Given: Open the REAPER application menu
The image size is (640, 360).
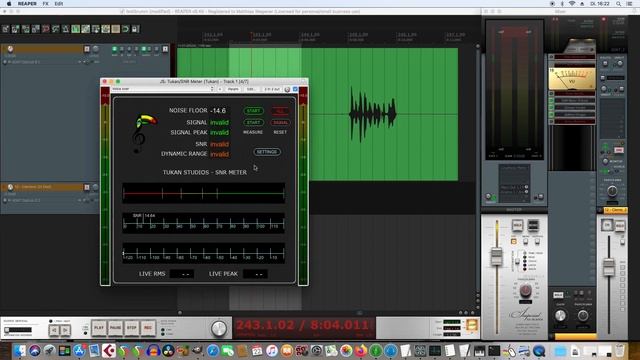Looking at the screenshot, I should tap(27, 4).
